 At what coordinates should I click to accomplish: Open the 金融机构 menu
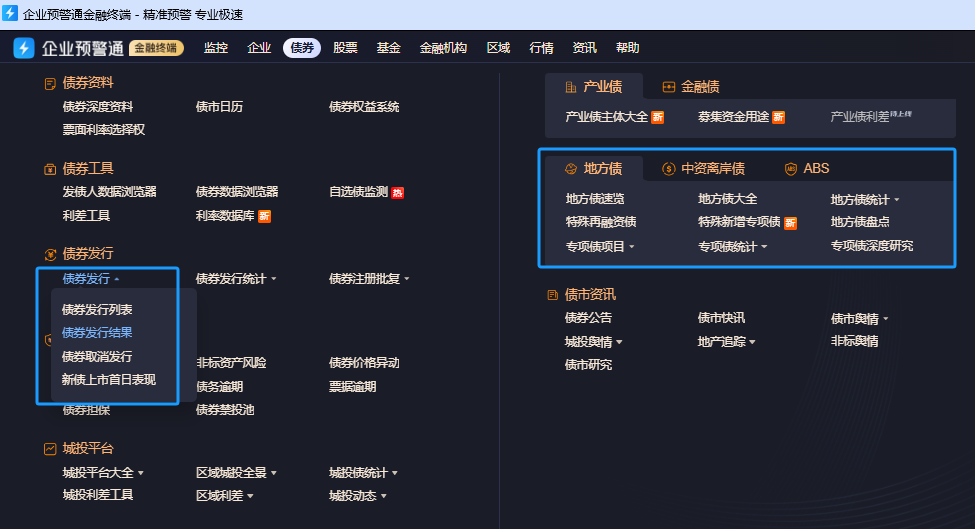coord(443,48)
